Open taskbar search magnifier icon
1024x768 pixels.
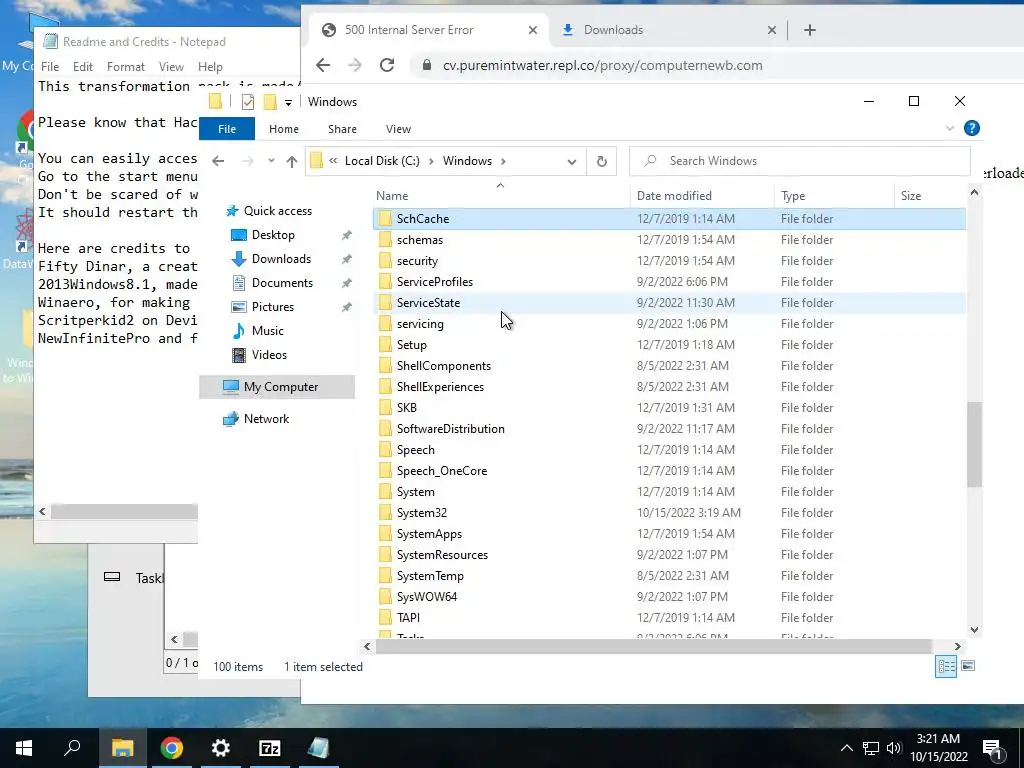click(x=72, y=748)
